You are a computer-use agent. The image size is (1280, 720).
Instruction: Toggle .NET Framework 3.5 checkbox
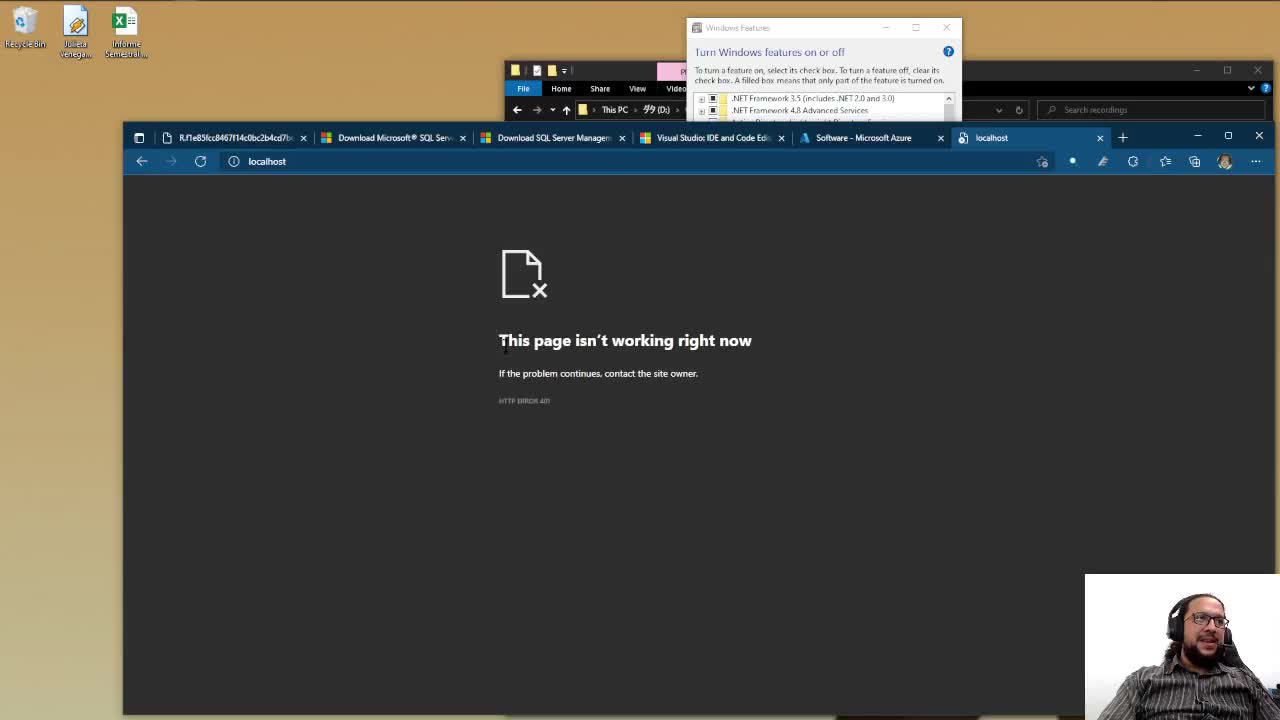pyautogui.click(x=712, y=99)
